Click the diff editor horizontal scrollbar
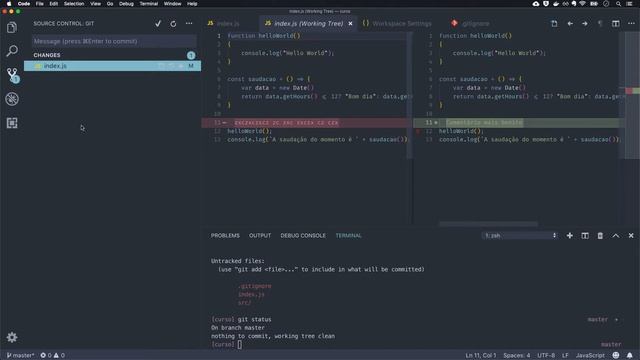 tap(488, 224)
